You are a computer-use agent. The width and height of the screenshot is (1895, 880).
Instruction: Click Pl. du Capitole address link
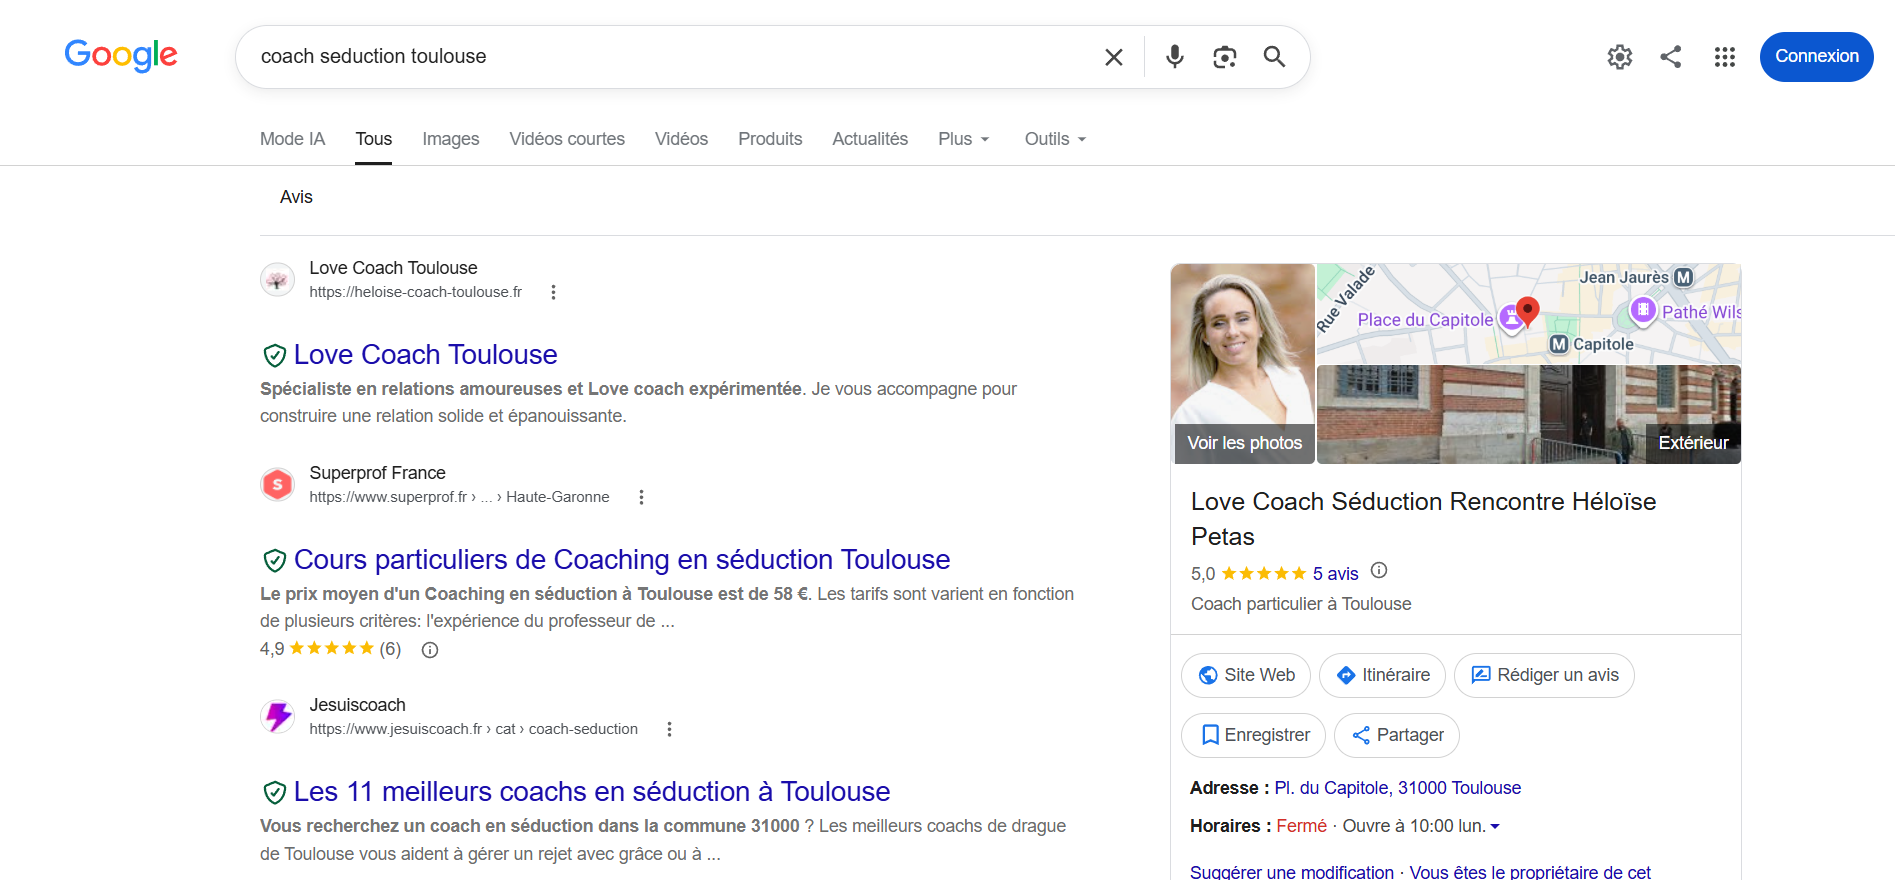click(x=1398, y=788)
